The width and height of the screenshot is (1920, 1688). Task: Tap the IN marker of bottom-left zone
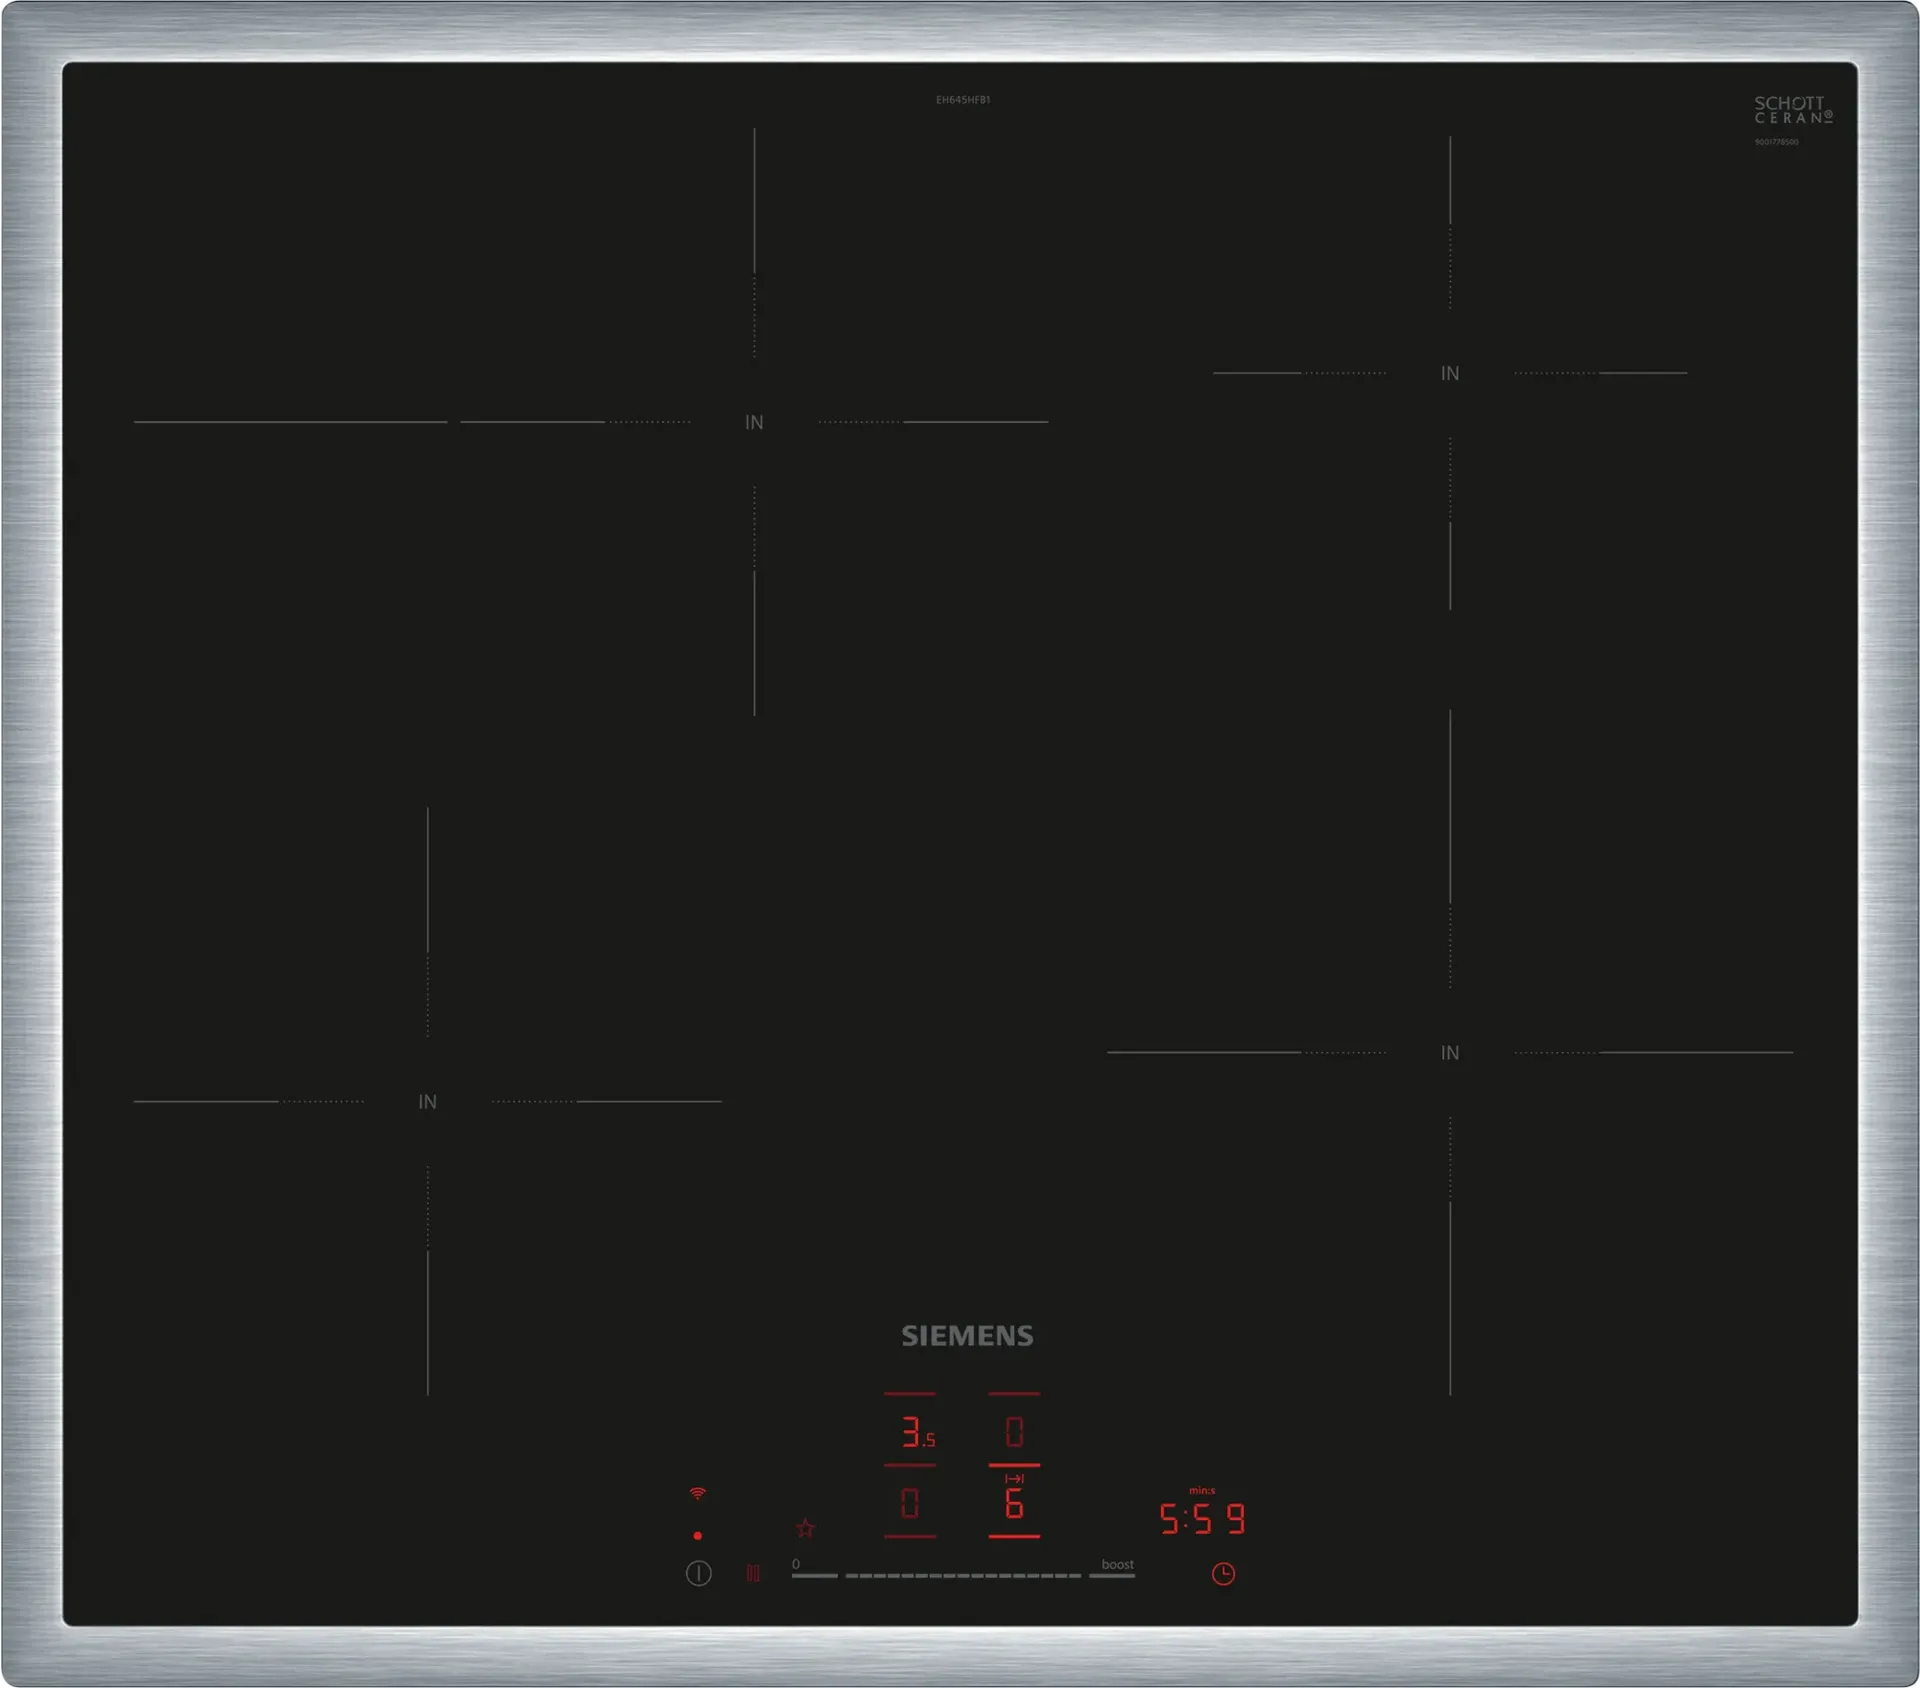click(x=427, y=1101)
